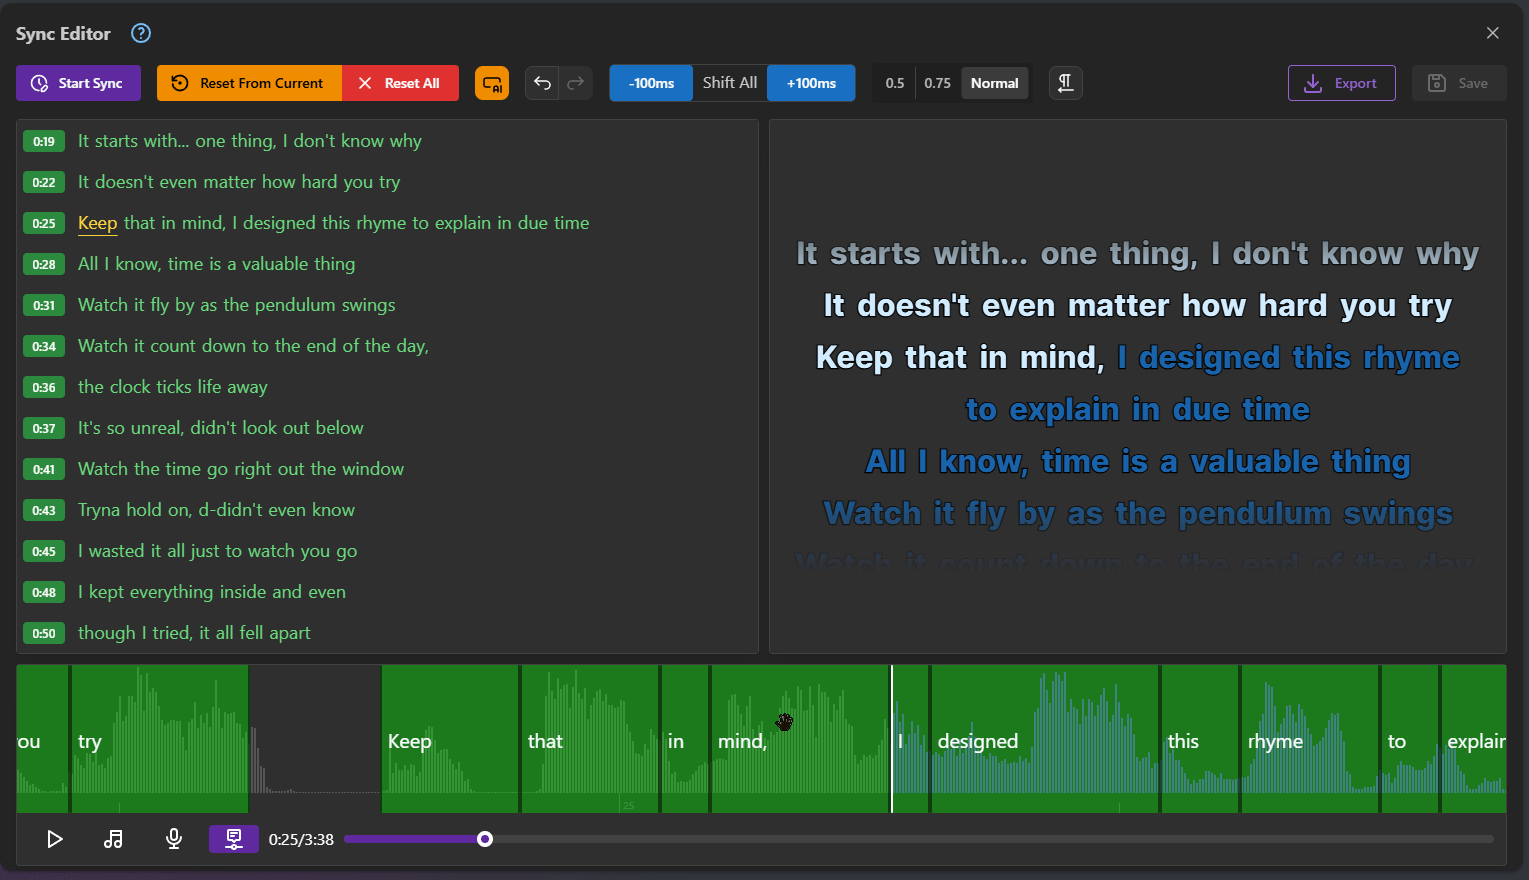Click the 0:22 timestamp badge
Image resolution: width=1529 pixels, height=880 pixels.
[44, 182]
